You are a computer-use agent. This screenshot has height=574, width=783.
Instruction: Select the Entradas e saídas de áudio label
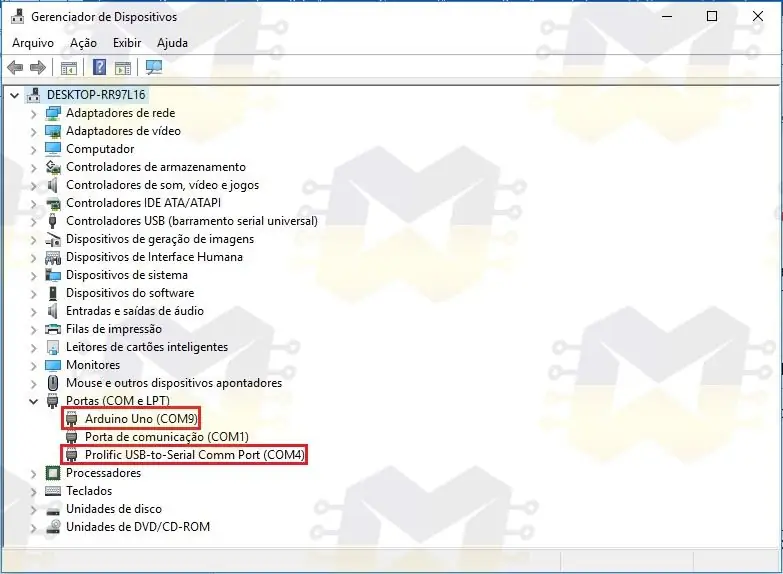[135, 311]
